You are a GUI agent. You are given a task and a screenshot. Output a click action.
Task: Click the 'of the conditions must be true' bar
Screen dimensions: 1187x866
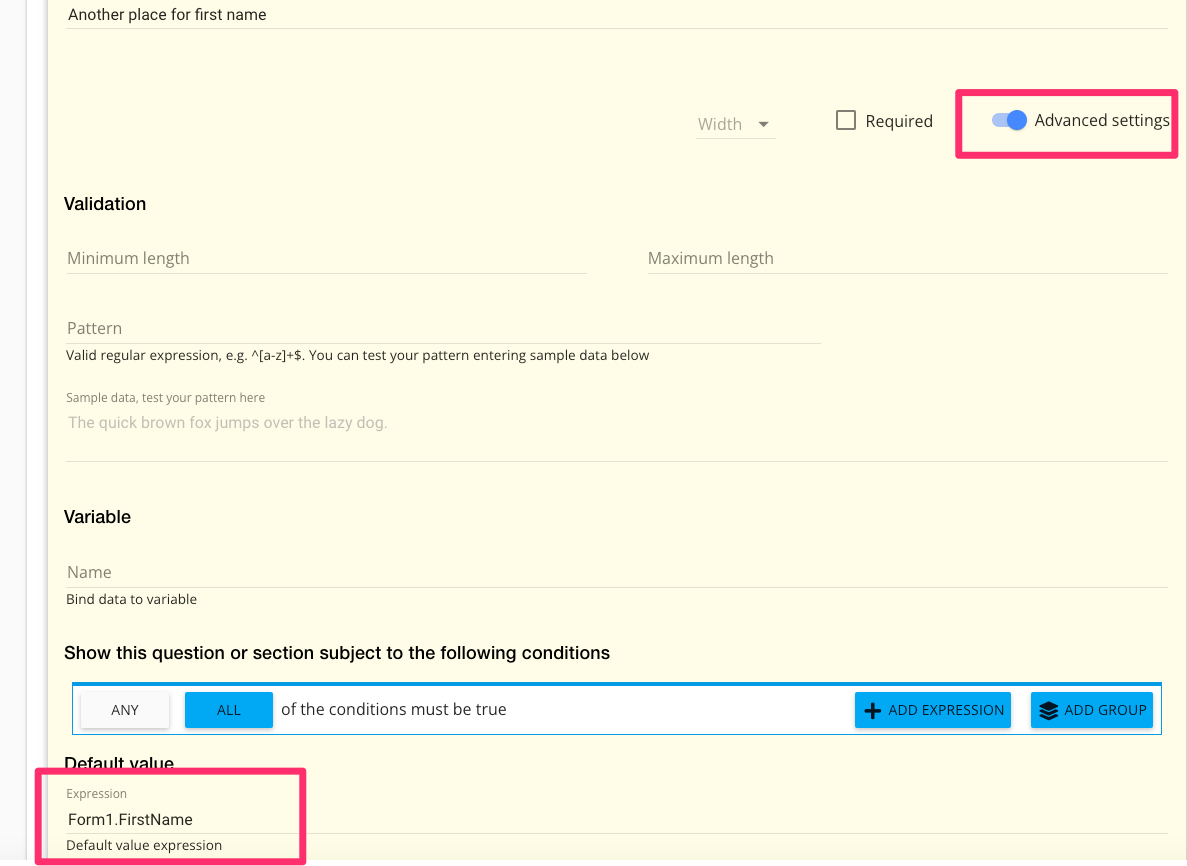[393, 710]
